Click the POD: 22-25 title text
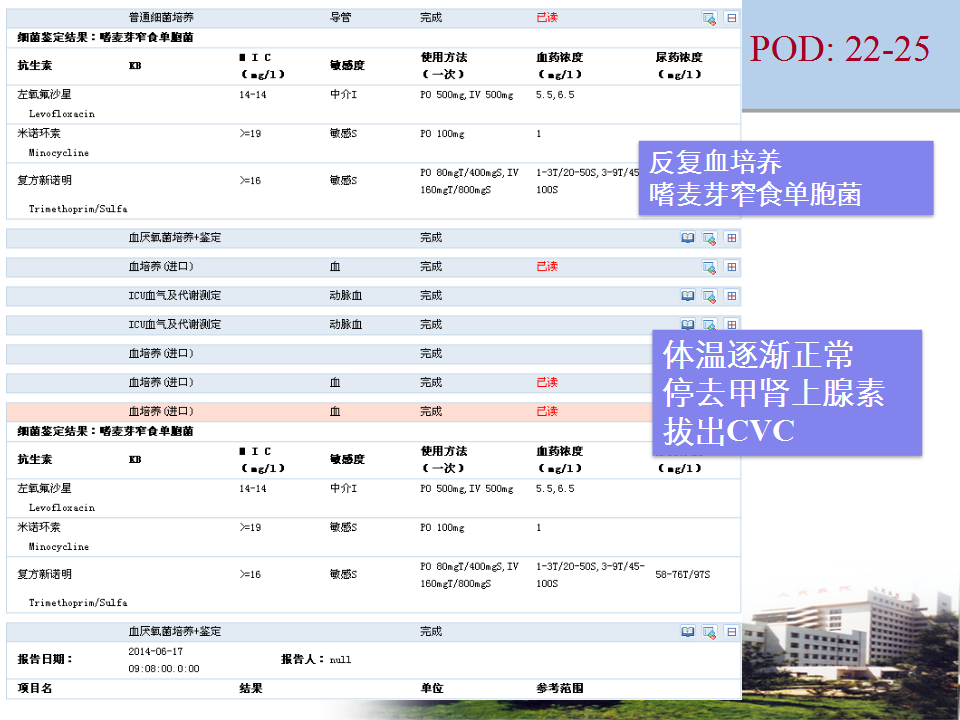 839,48
